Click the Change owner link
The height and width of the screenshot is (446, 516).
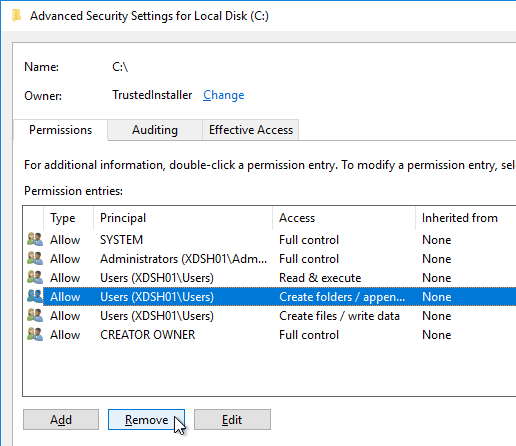click(224, 95)
